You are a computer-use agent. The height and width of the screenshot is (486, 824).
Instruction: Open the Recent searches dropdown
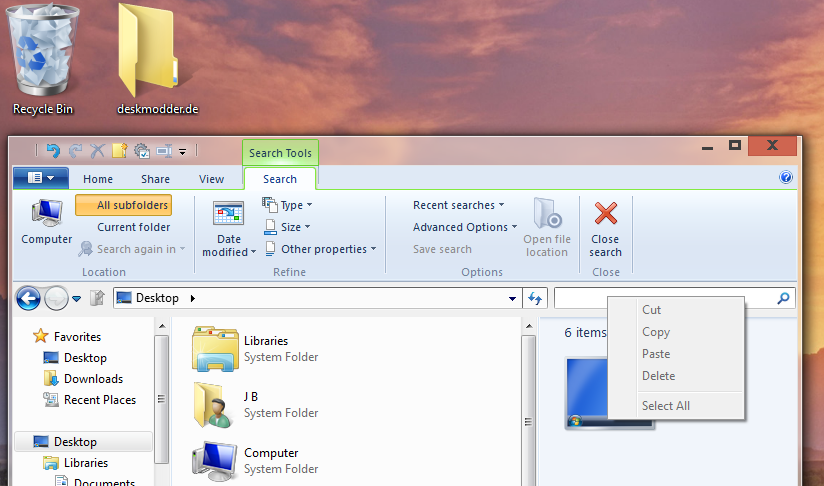click(458, 205)
